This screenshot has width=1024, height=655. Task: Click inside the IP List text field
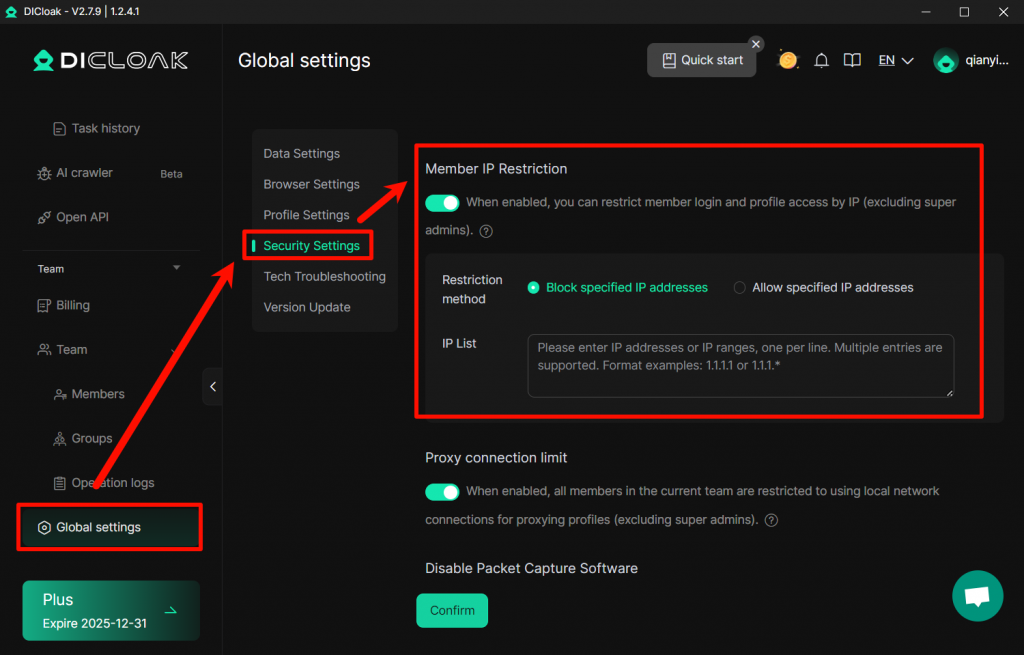coord(740,365)
